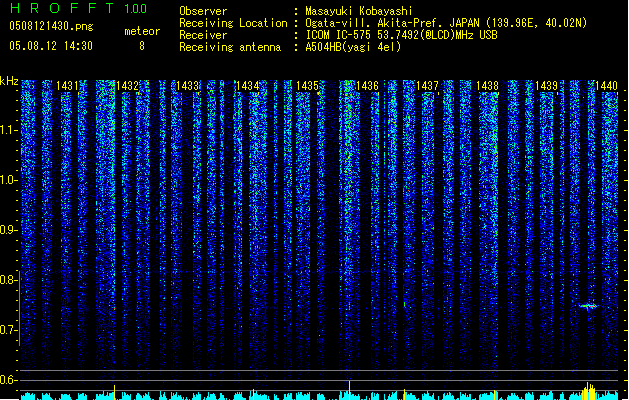Viewport: 629px width, 400px height.
Task: Click the date stamp 05.08.12 14:30
Action: (x=51, y=45)
